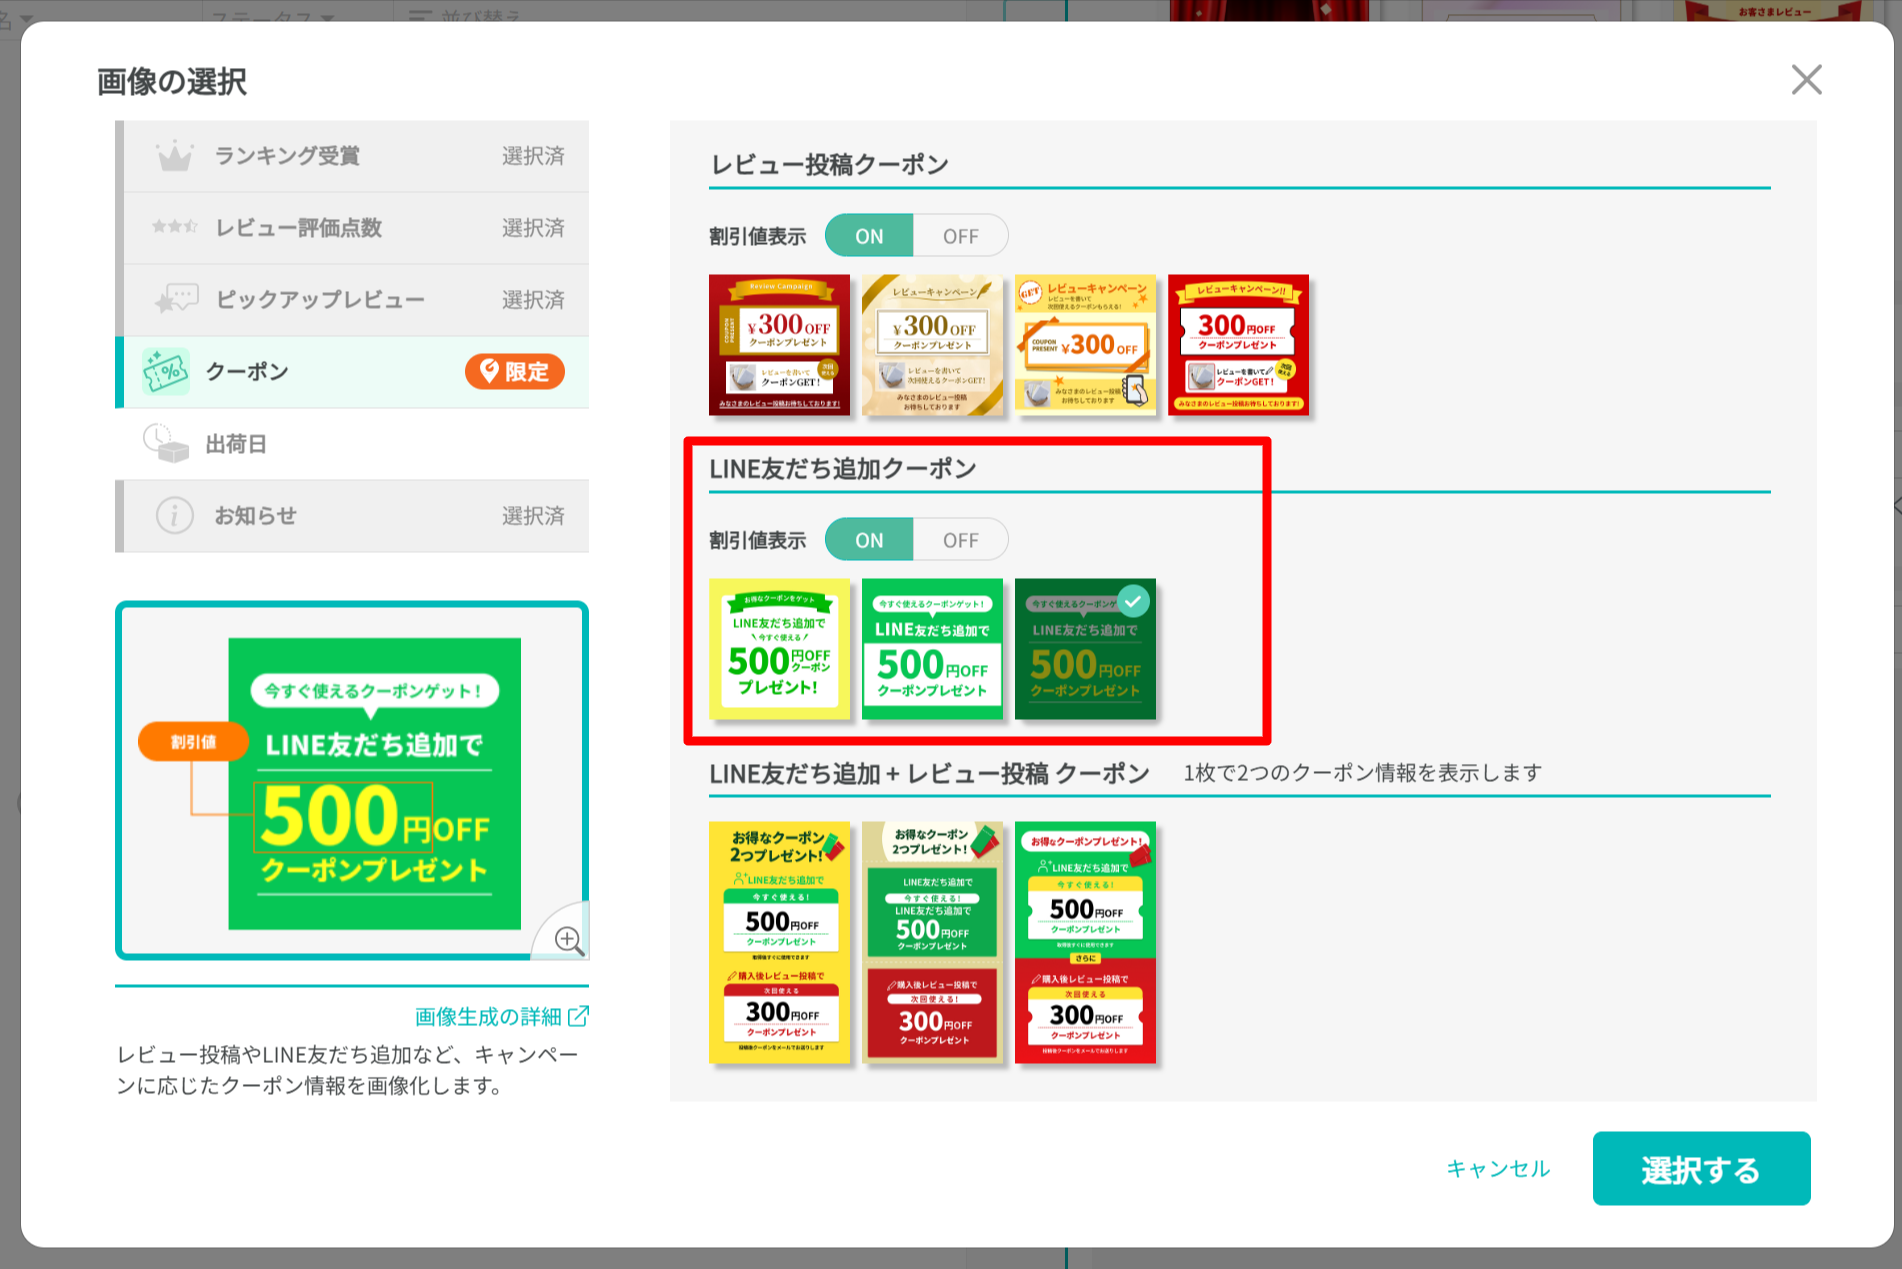This screenshot has width=1902, height=1269.
Task: Click the speech bubble ピックアップレビュー icon
Action: [176, 299]
